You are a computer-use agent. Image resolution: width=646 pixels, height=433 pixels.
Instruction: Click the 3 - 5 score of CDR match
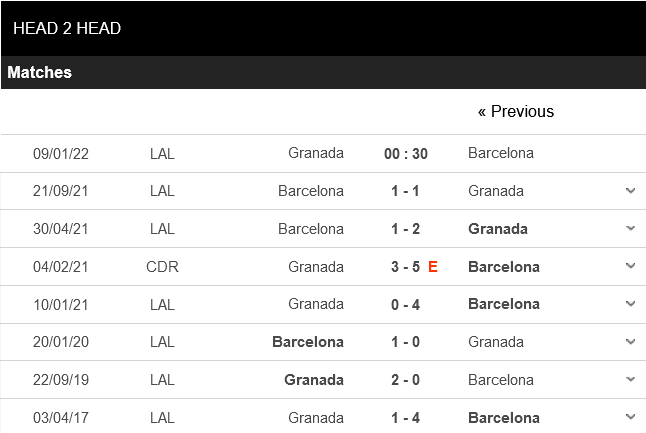(x=405, y=267)
